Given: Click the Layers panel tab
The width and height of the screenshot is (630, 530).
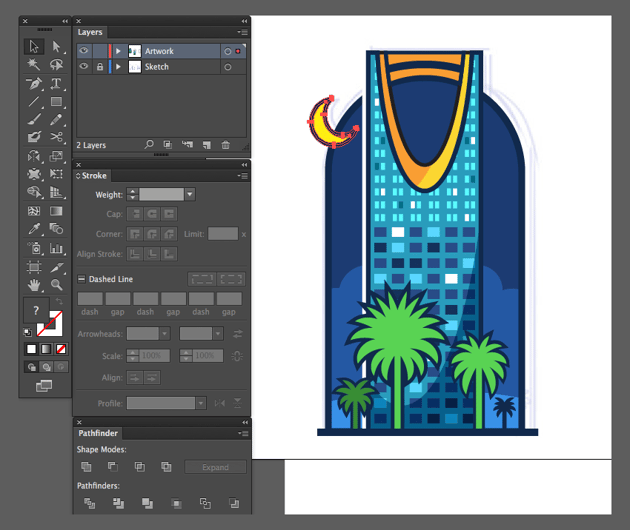Looking at the screenshot, I should (x=90, y=32).
